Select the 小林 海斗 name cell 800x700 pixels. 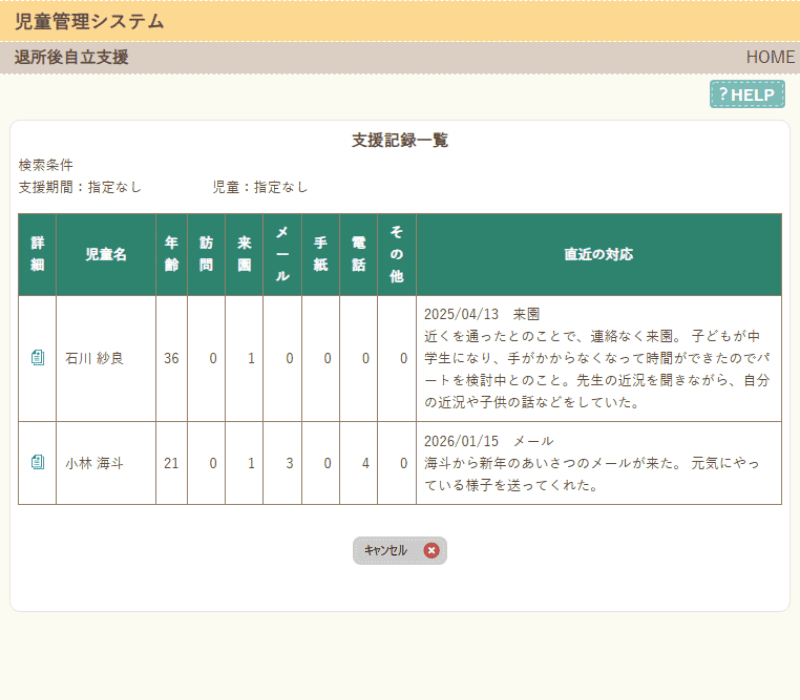(x=95, y=463)
